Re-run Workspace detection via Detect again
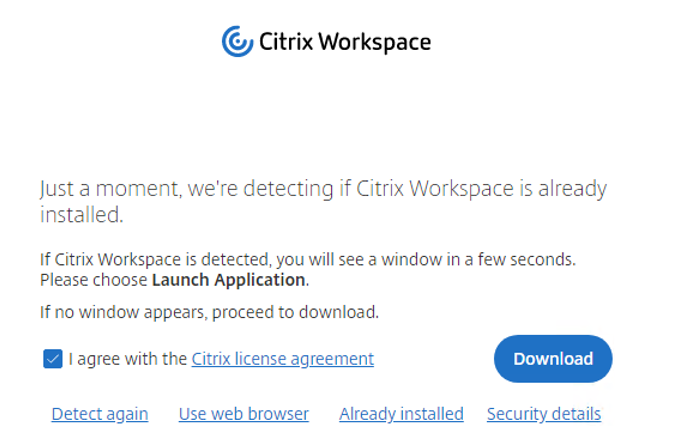 (100, 414)
